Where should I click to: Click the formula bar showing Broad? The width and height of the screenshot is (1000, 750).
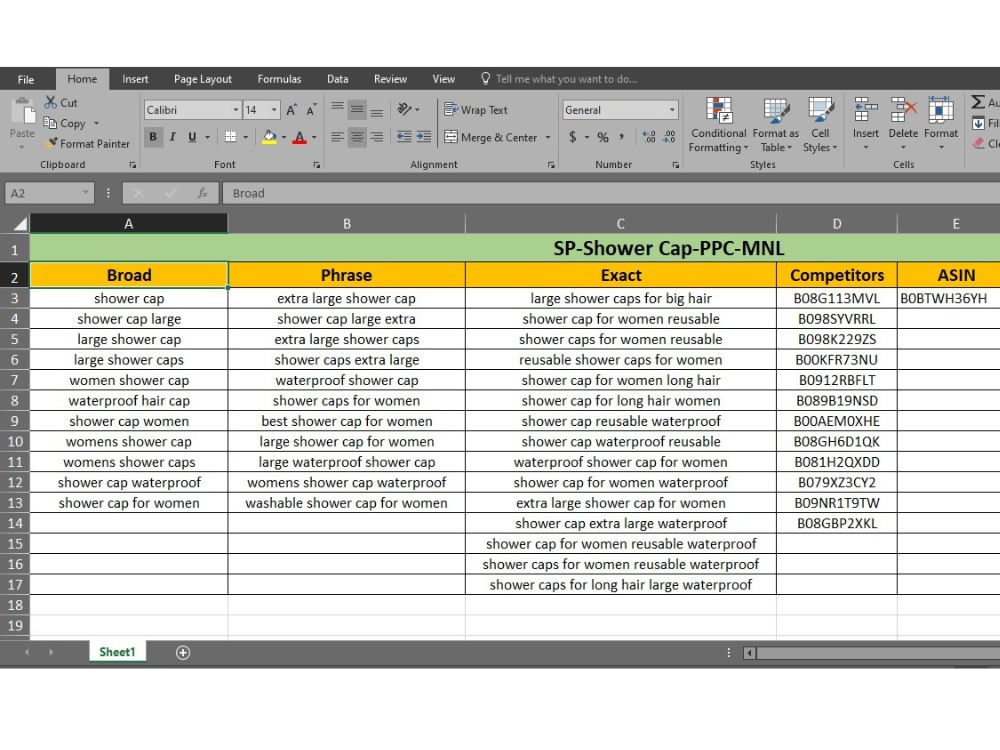point(611,193)
